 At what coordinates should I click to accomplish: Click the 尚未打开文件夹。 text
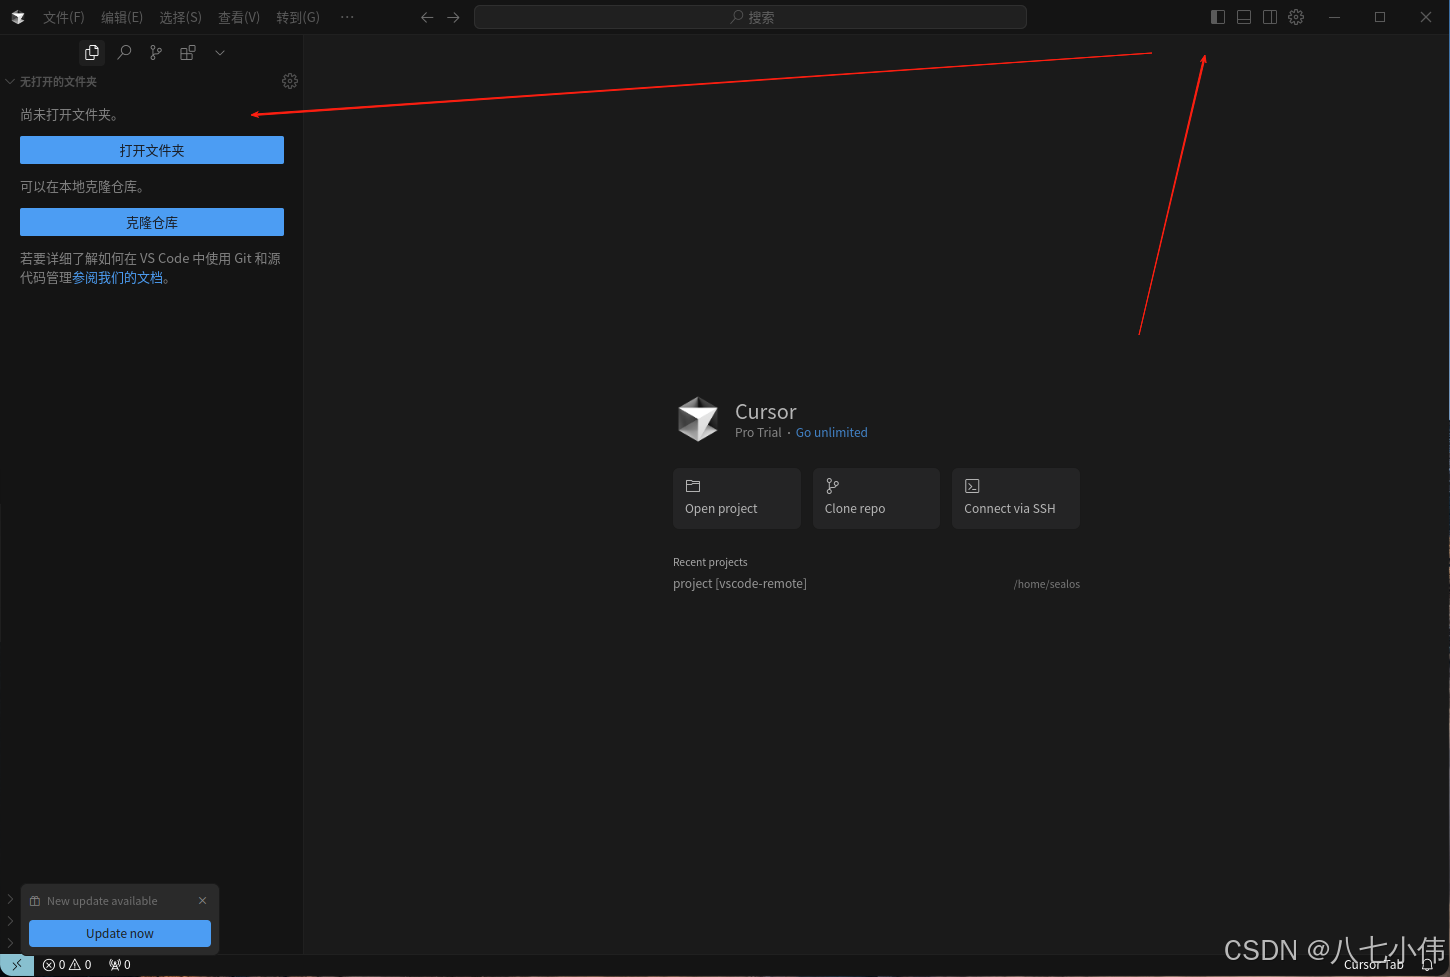point(69,115)
